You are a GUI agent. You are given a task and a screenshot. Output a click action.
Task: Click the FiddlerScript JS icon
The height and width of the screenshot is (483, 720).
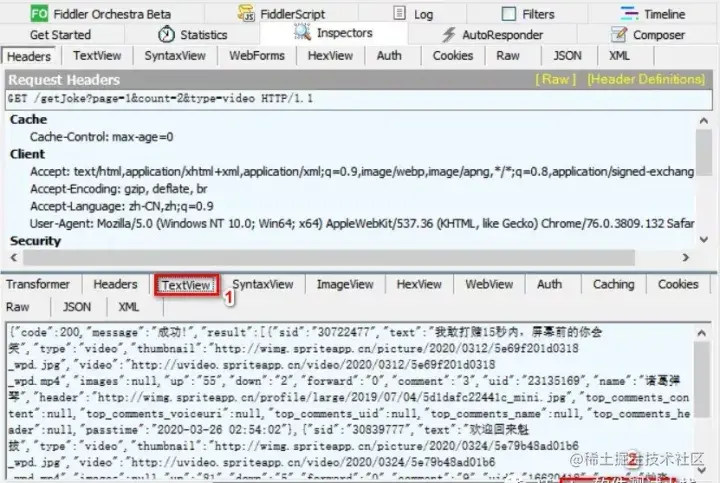[x=247, y=13]
